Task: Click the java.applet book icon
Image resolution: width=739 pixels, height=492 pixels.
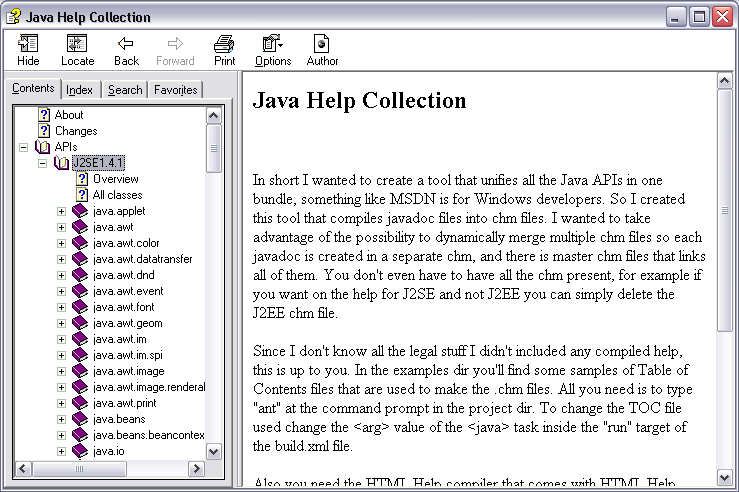Action: (x=80, y=211)
